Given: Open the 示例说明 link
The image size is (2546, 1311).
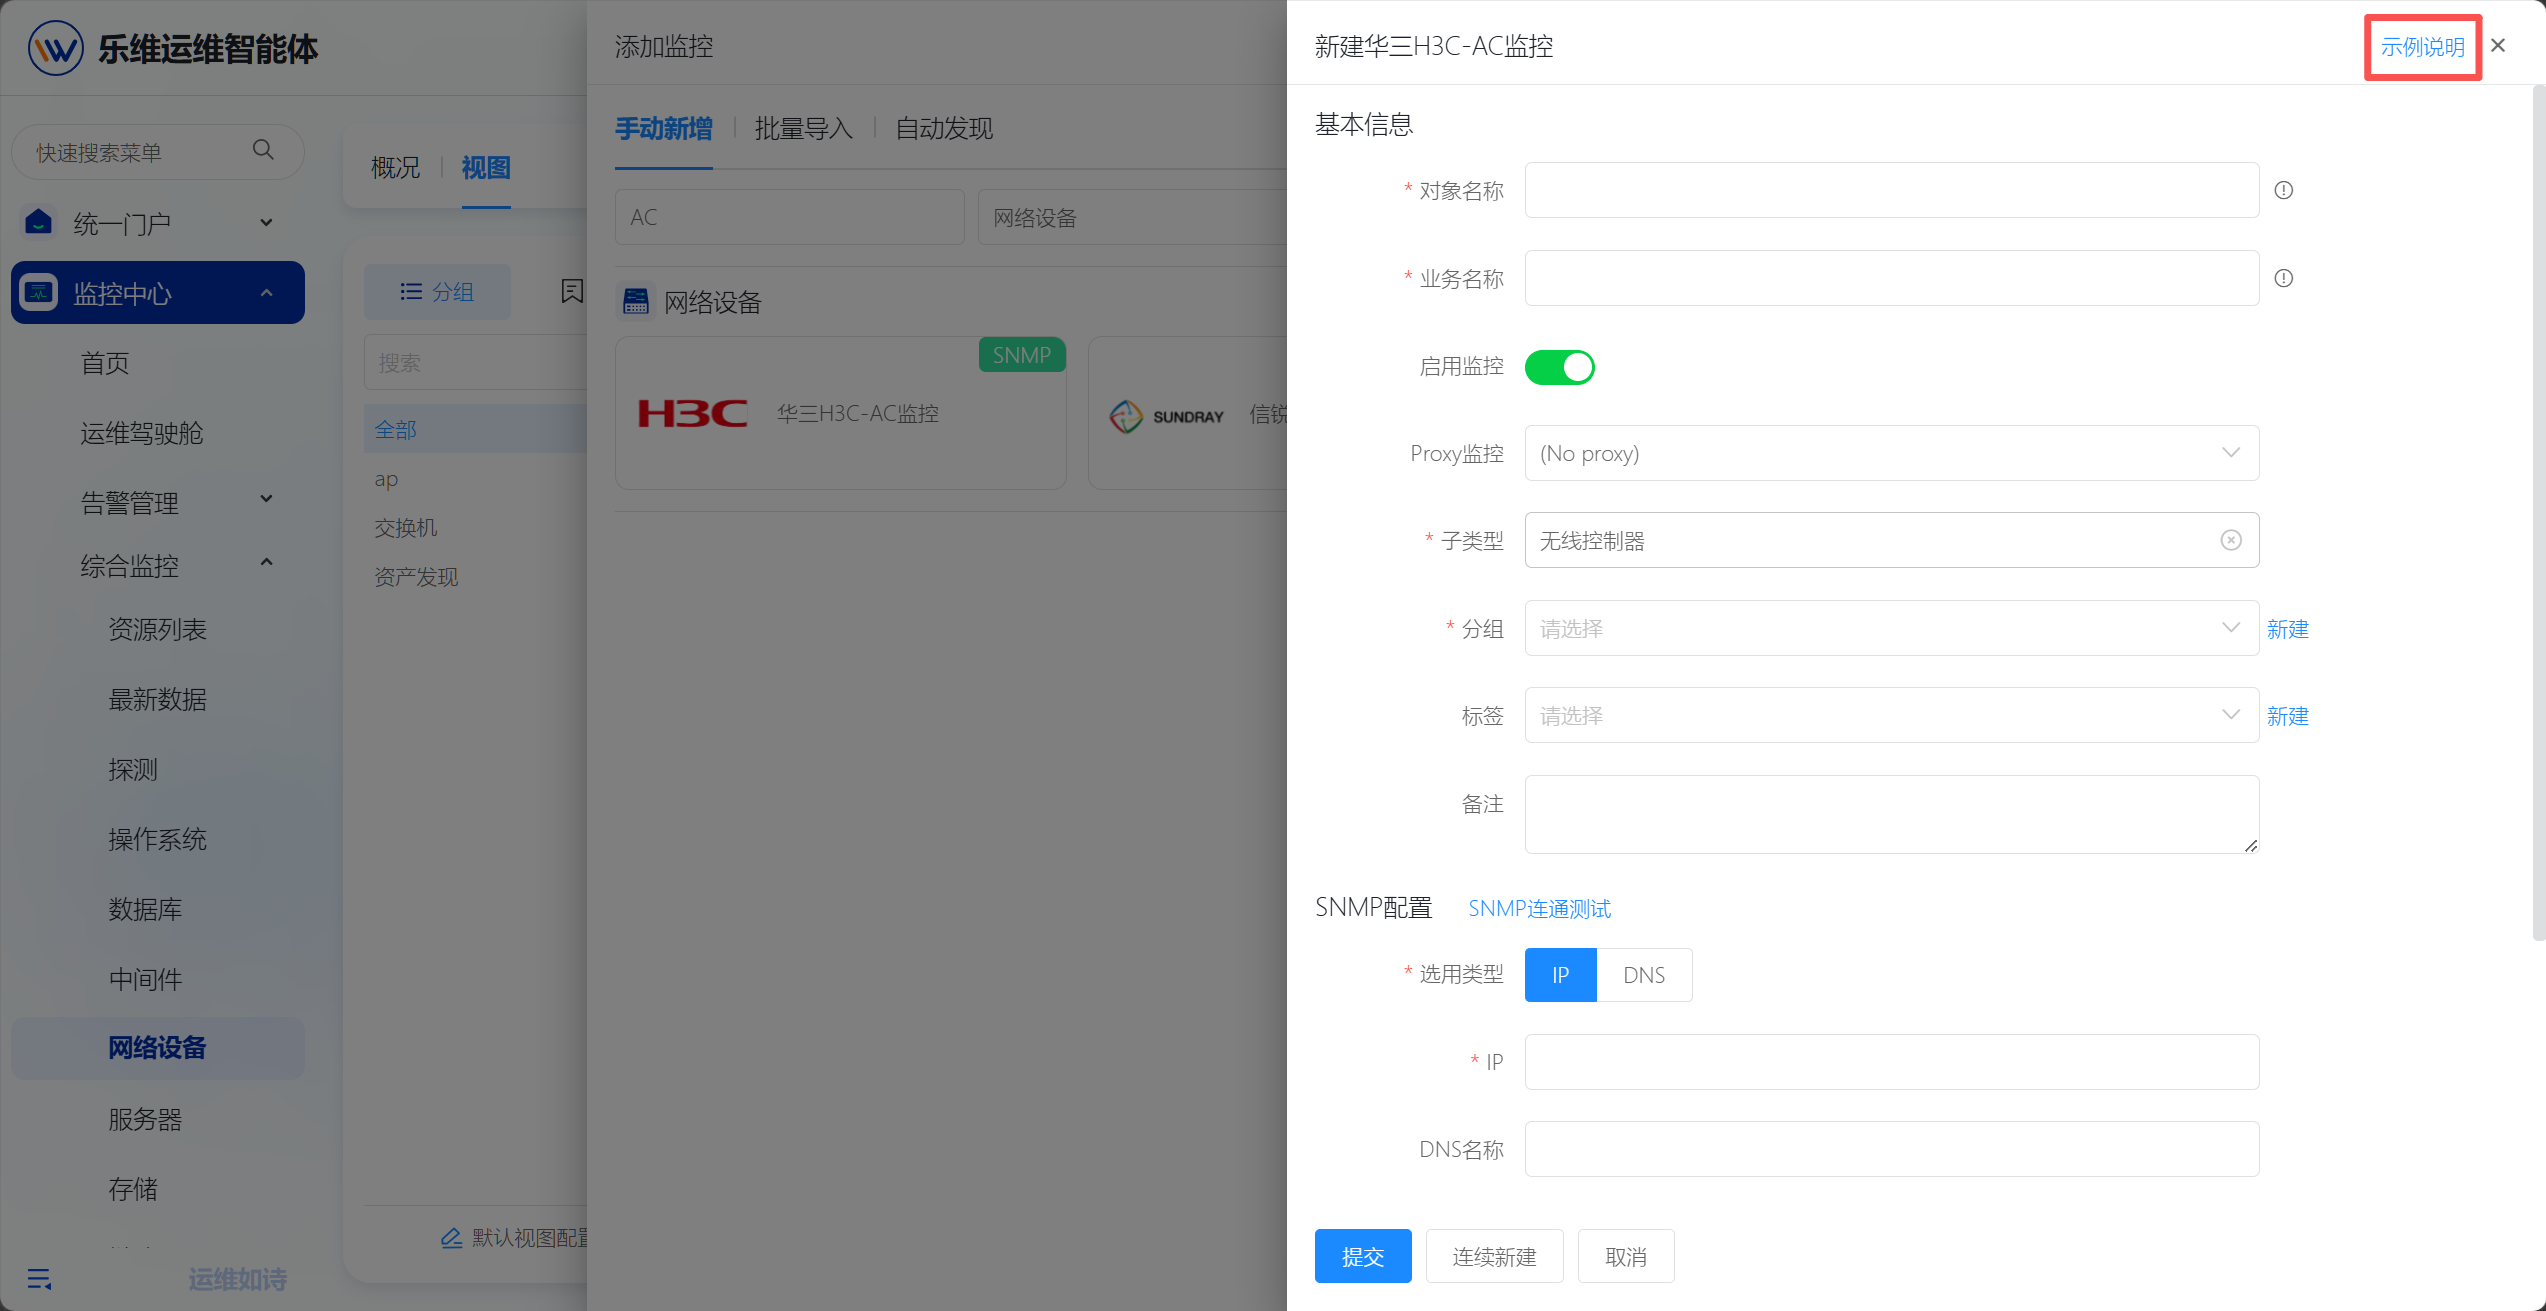Looking at the screenshot, I should tap(2422, 47).
